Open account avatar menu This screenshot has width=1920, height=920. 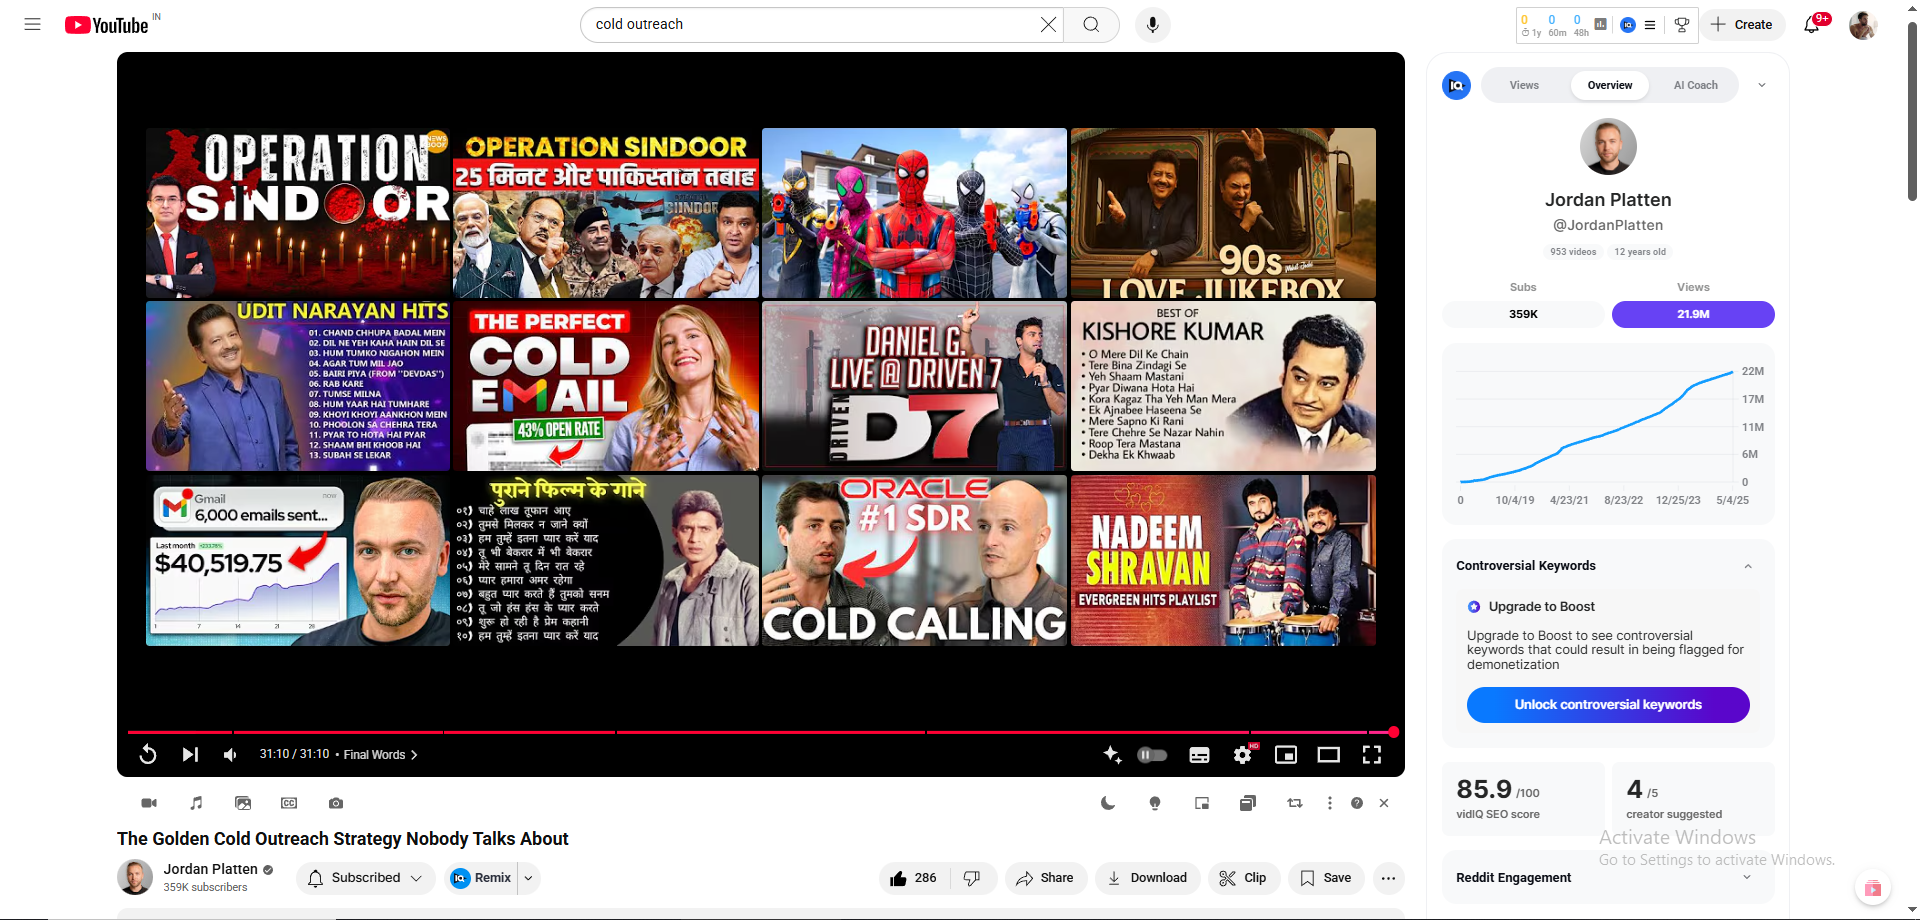tap(1862, 25)
